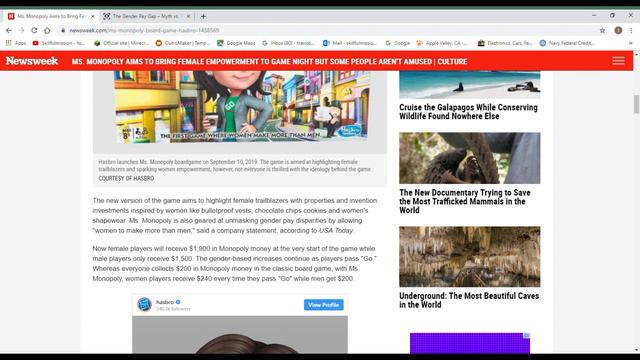Click the page vertical scrollbar thumb
The image size is (640, 360).
click(x=636, y=104)
